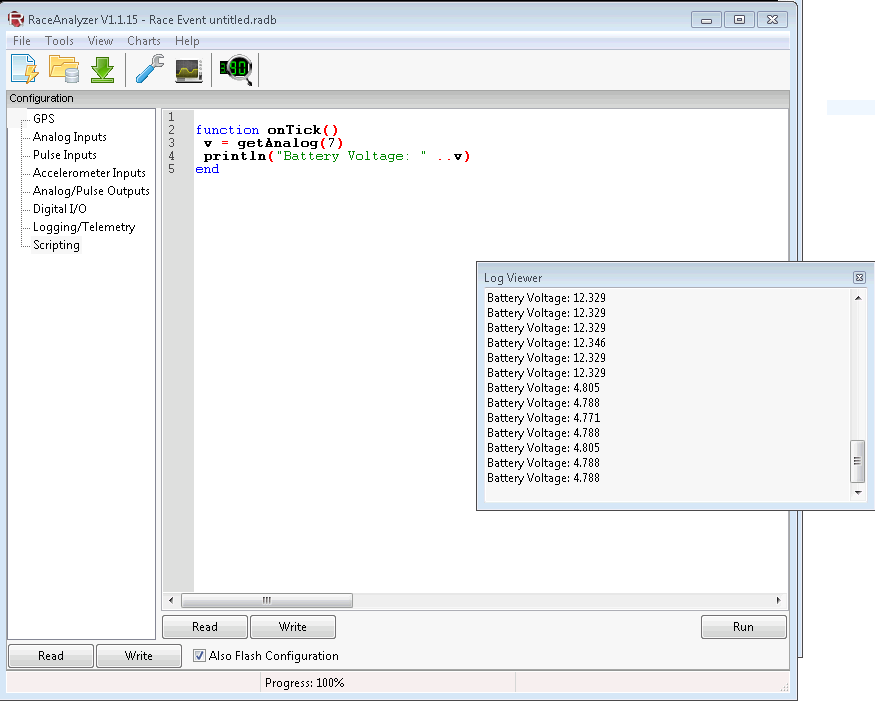Toggle Also Flash Configuration checkbox
This screenshot has width=875, height=702.
199,655
